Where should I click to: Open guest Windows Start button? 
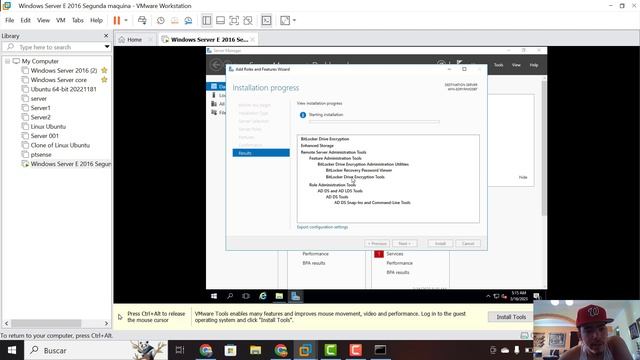point(214,296)
